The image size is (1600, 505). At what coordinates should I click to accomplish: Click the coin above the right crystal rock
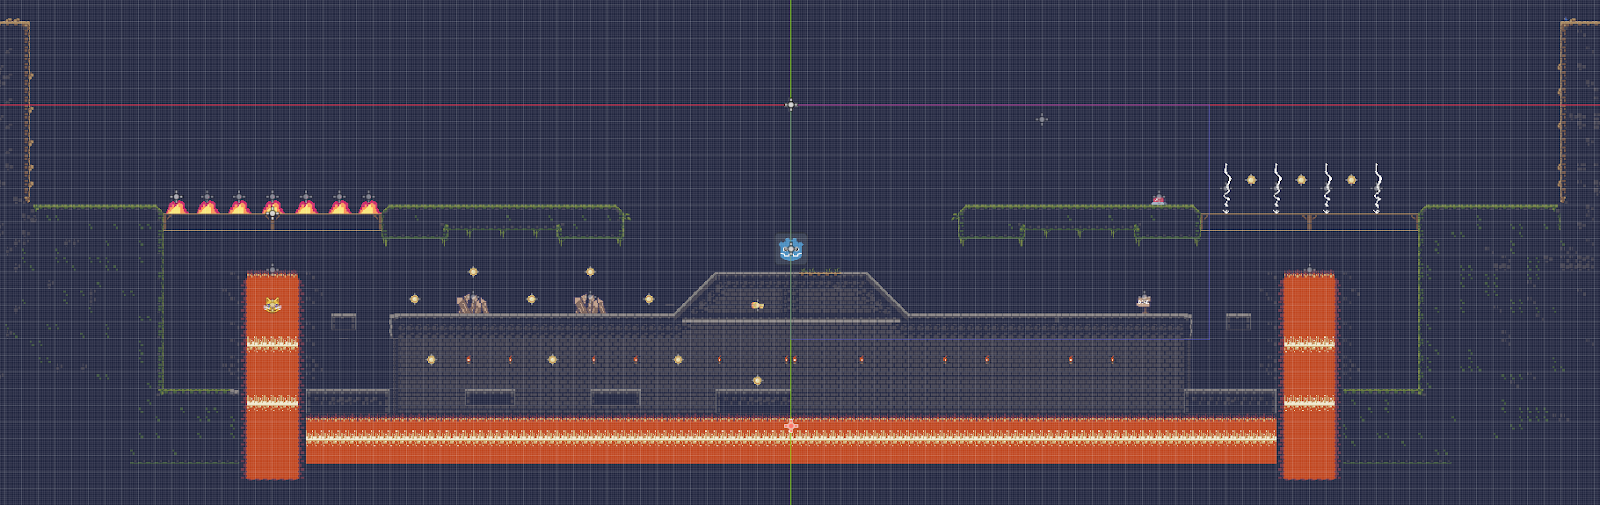590,272
